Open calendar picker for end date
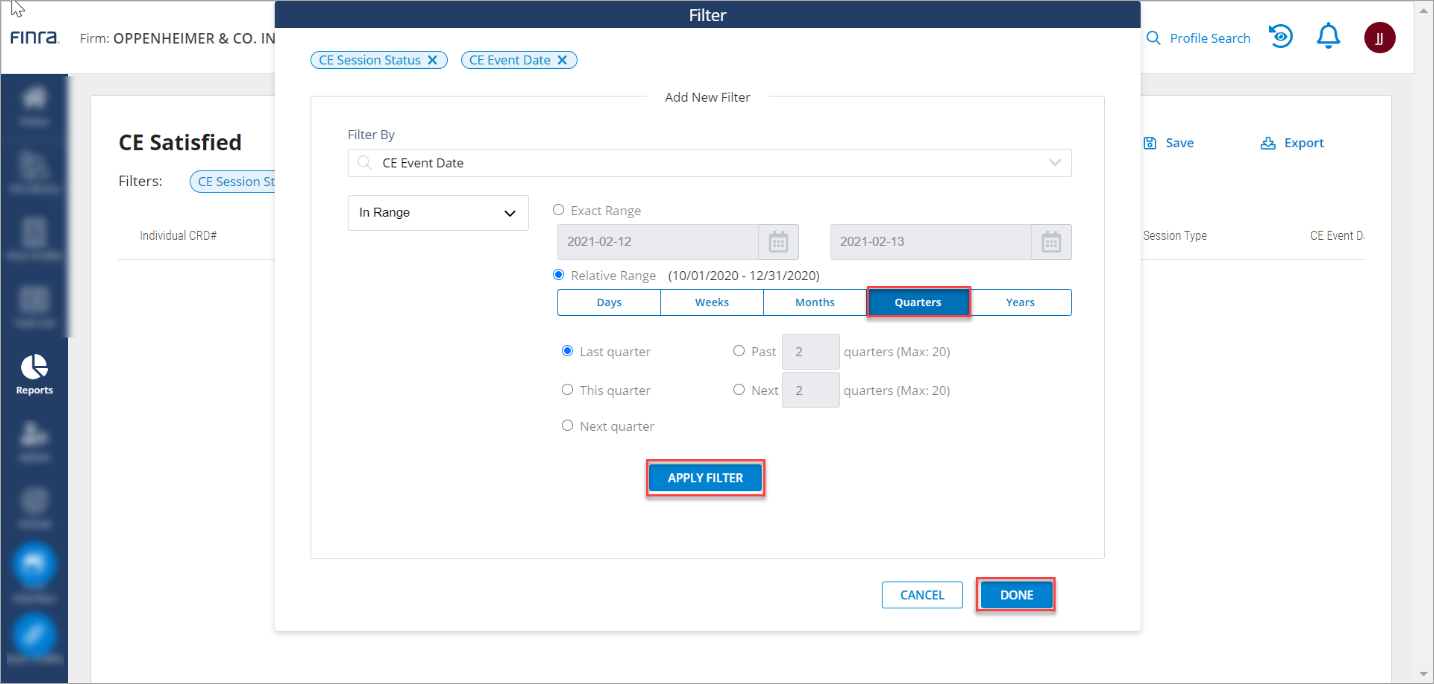 click(x=1050, y=242)
